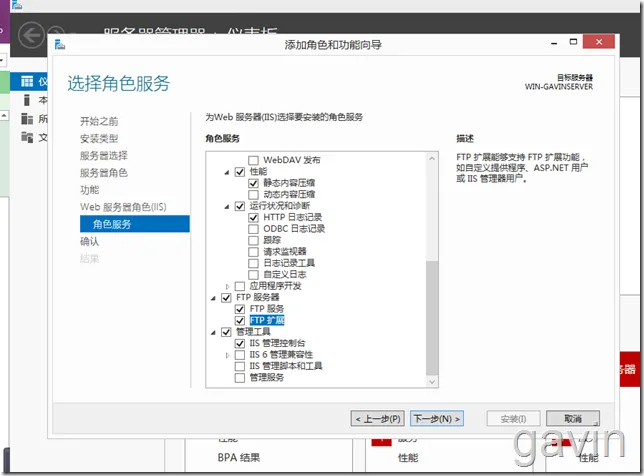Check the 管理服务 checkbox
Screen dimensions: 644x476
(x=240, y=377)
